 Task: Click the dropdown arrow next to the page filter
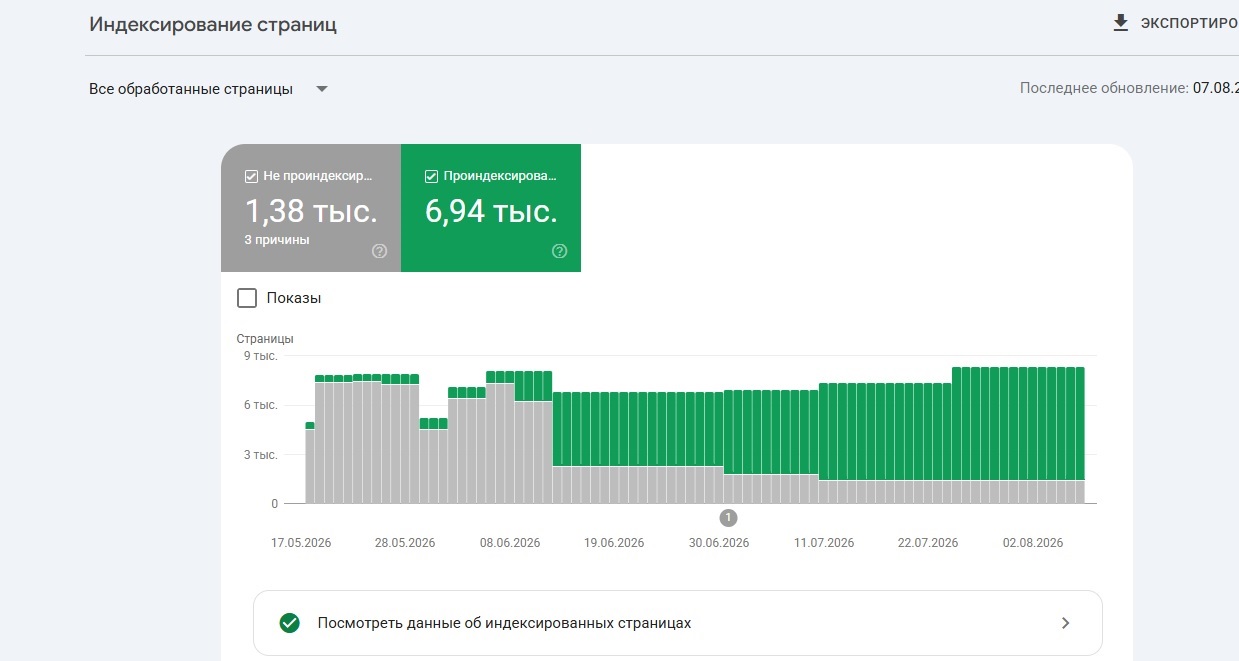click(x=322, y=89)
